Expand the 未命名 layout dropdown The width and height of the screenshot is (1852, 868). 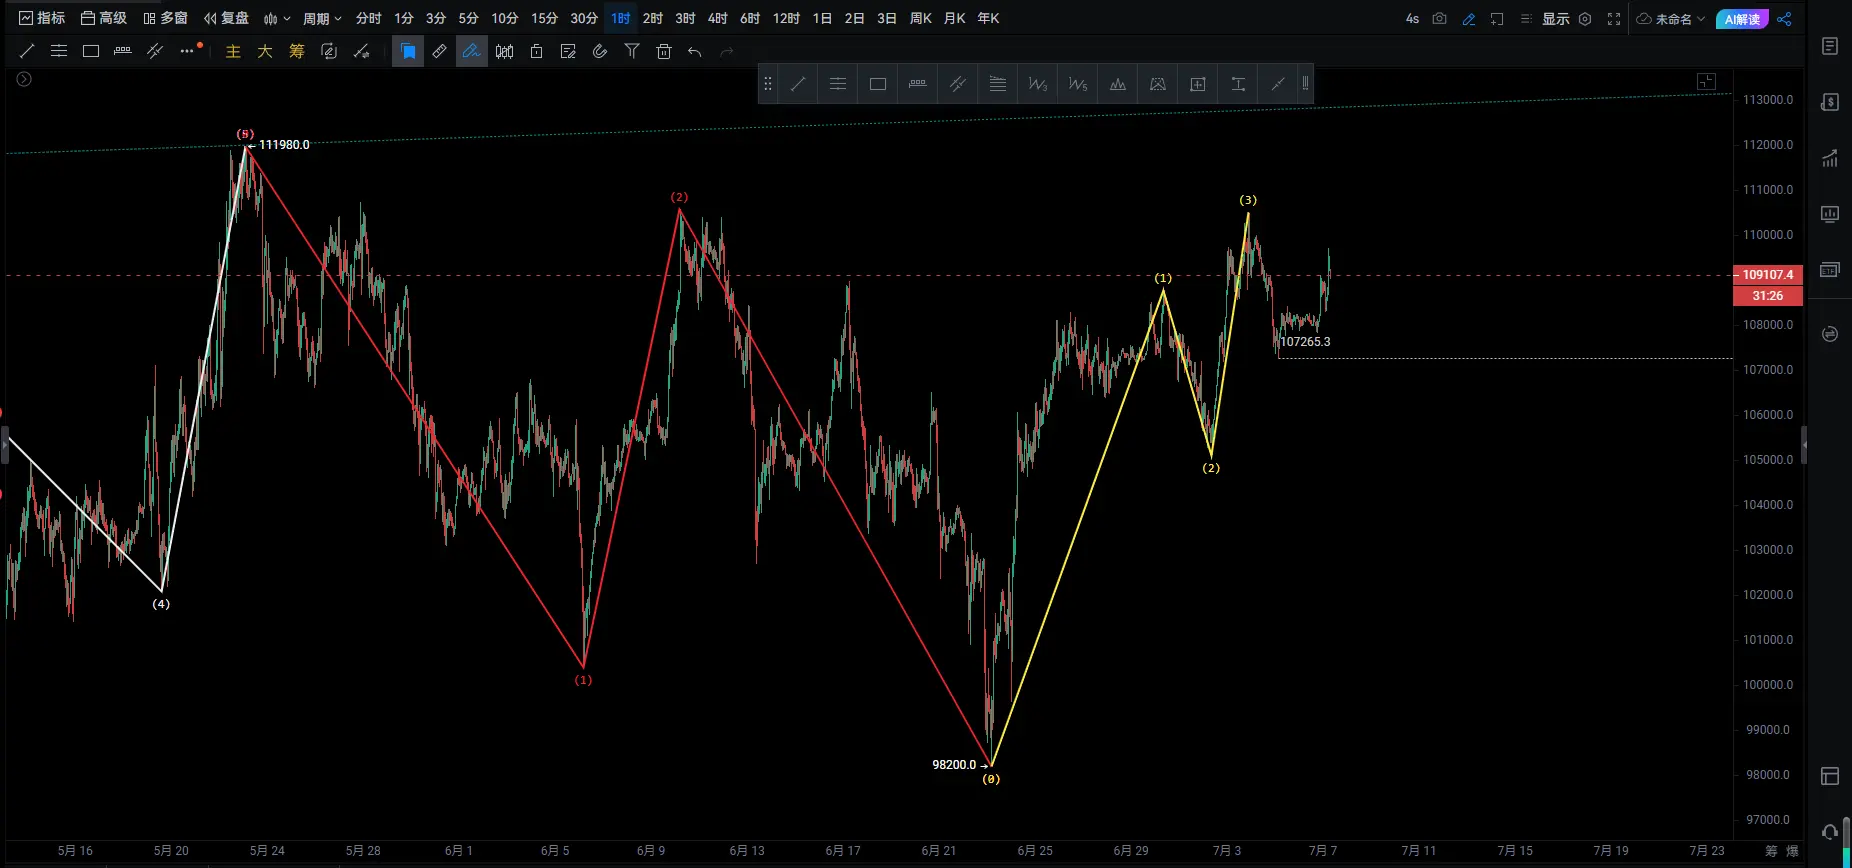(1671, 19)
